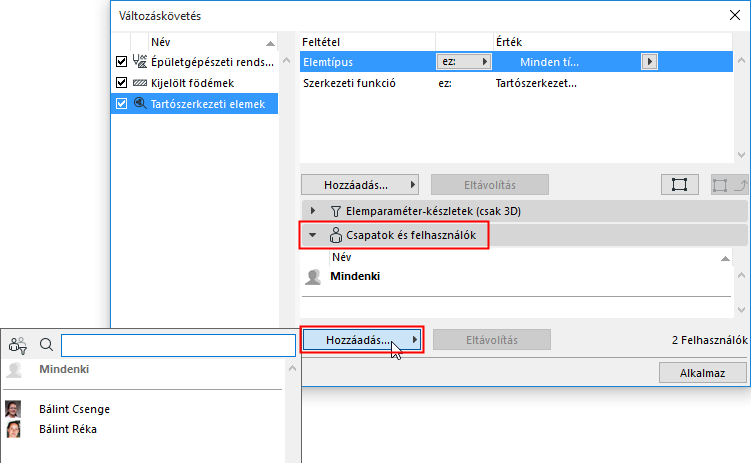Disable the Tartószerkezeti elemek checkbox
The height and width of the screenshot is (463, 751).
[x=122, y=102]
